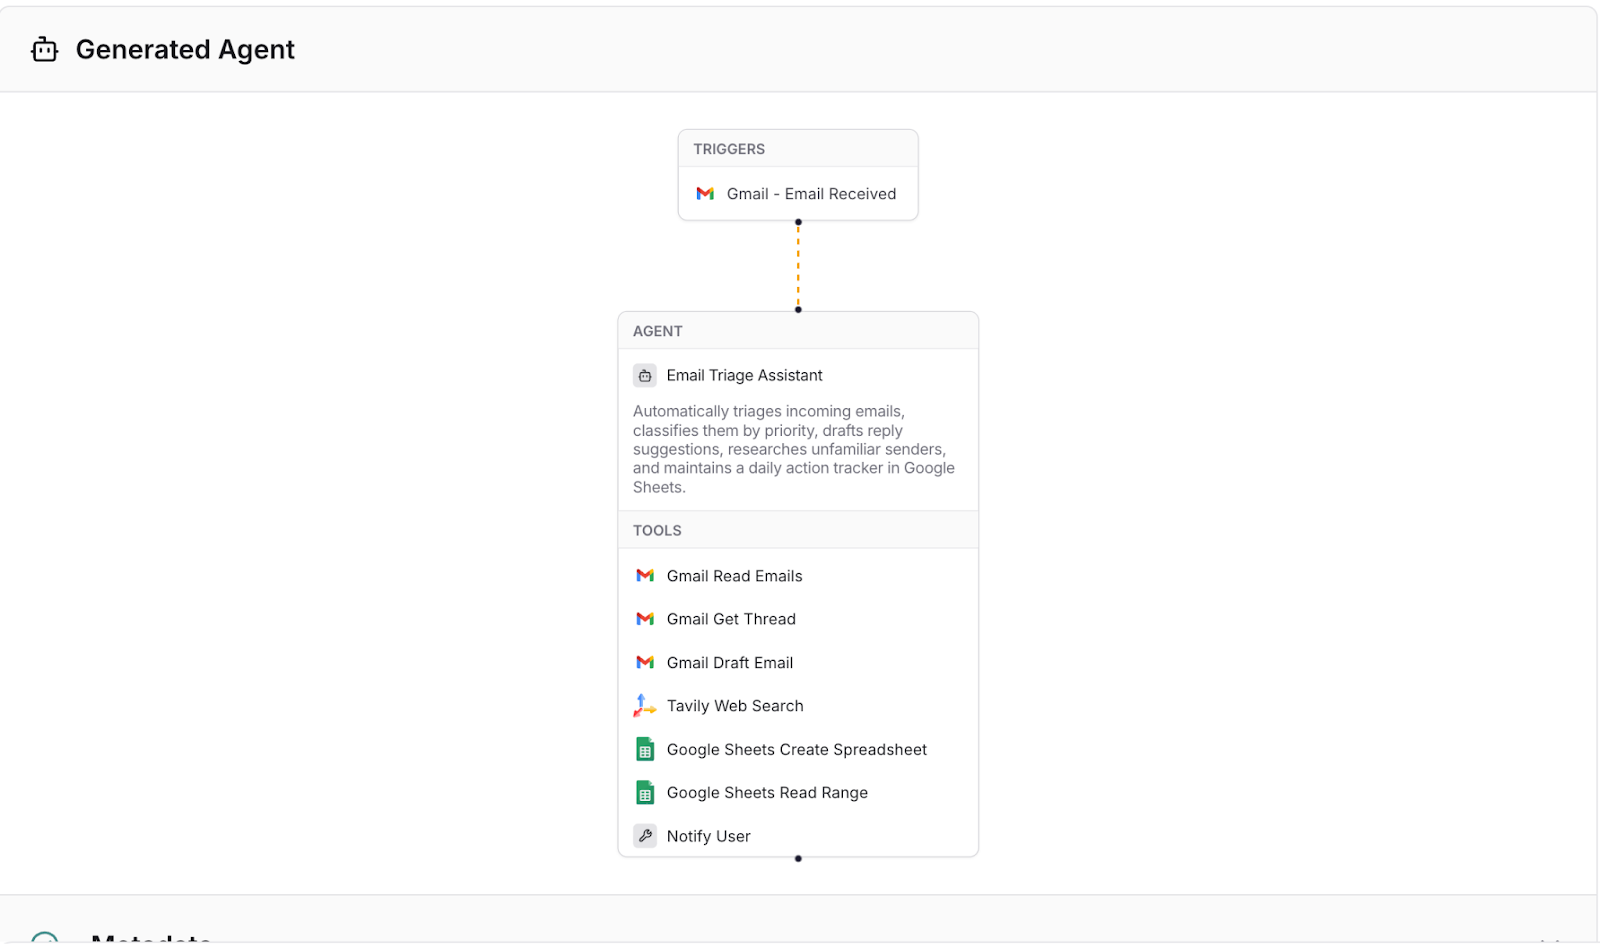Click the robot icon beside Generated Agent
Viewport: 1600px width, 944px height.
tap(45, 49)
